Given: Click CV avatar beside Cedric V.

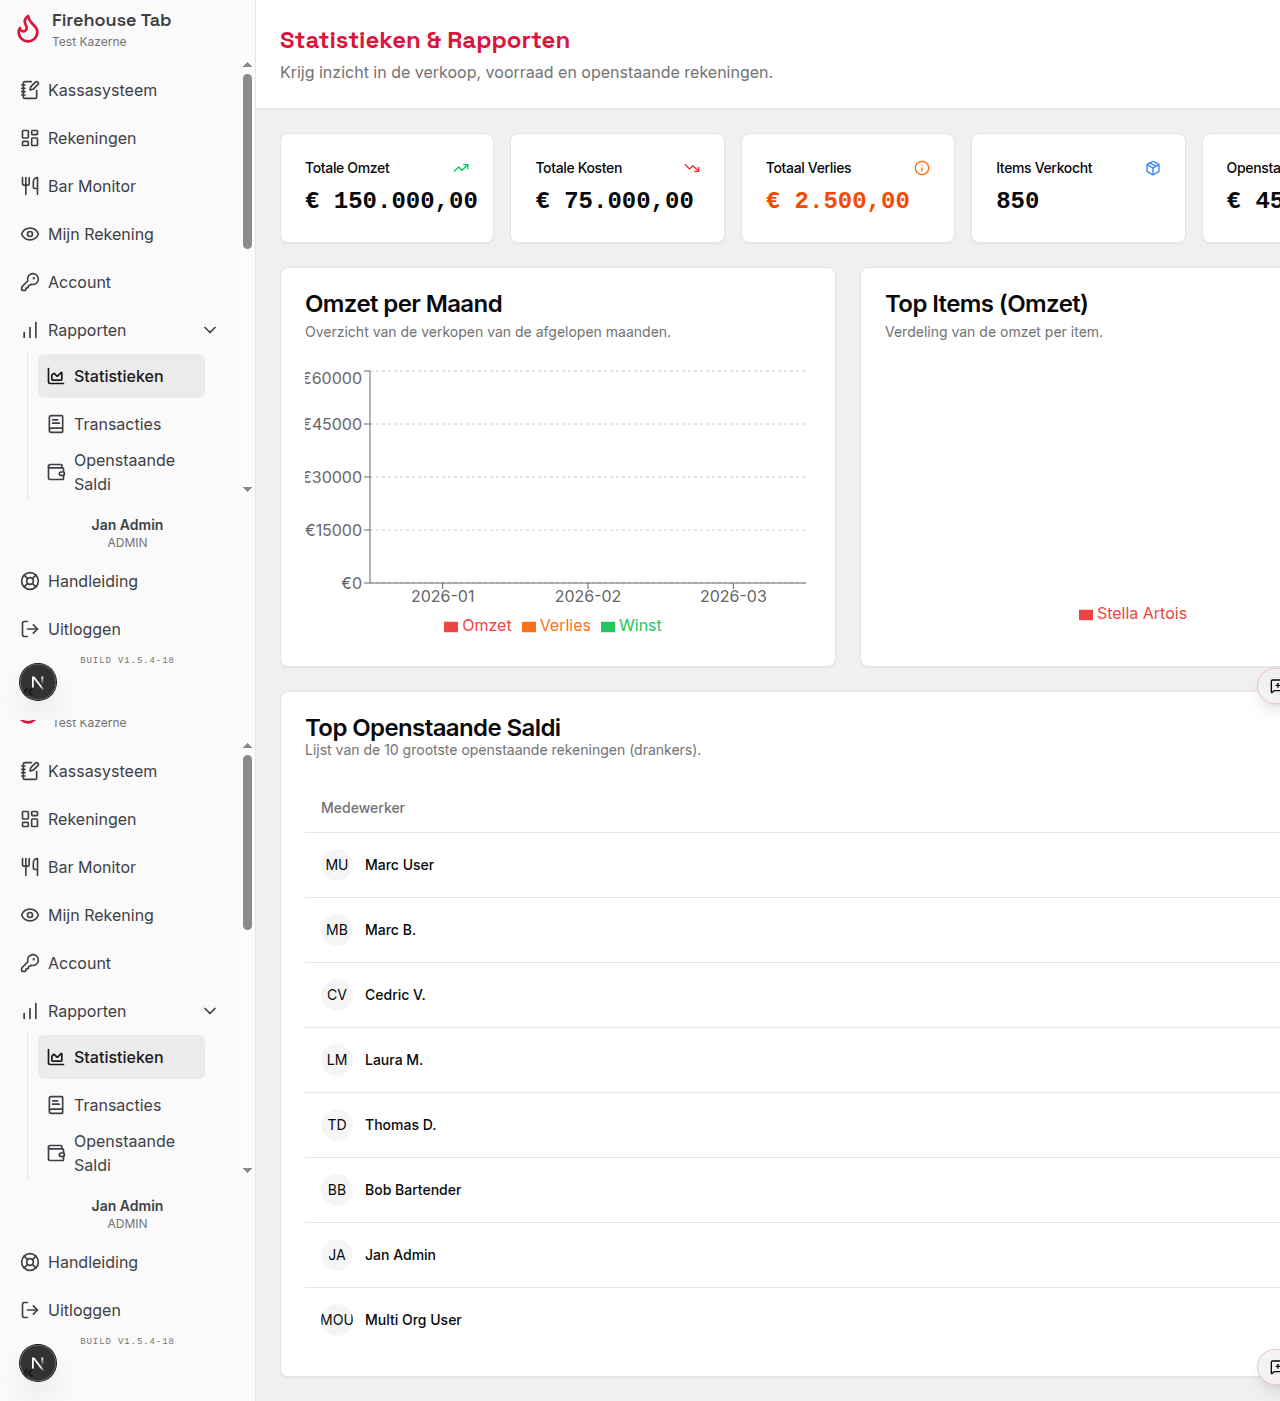Looking at the screenshot, I should (337, 995).
